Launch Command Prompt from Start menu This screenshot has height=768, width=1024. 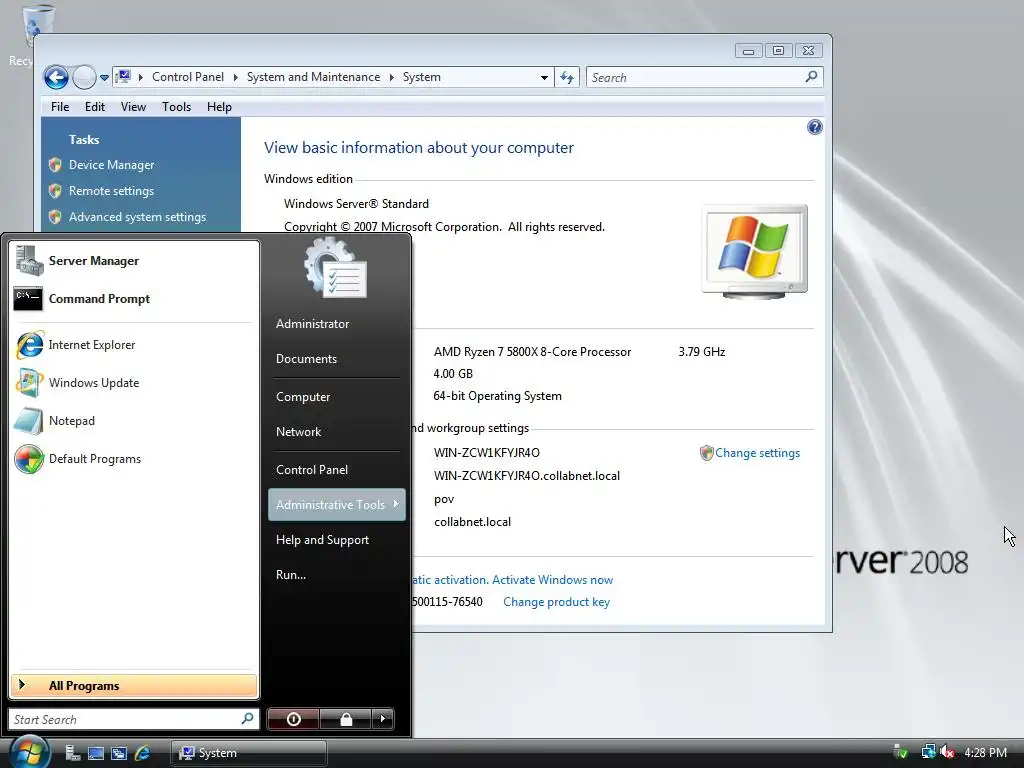tap(134, 298)
